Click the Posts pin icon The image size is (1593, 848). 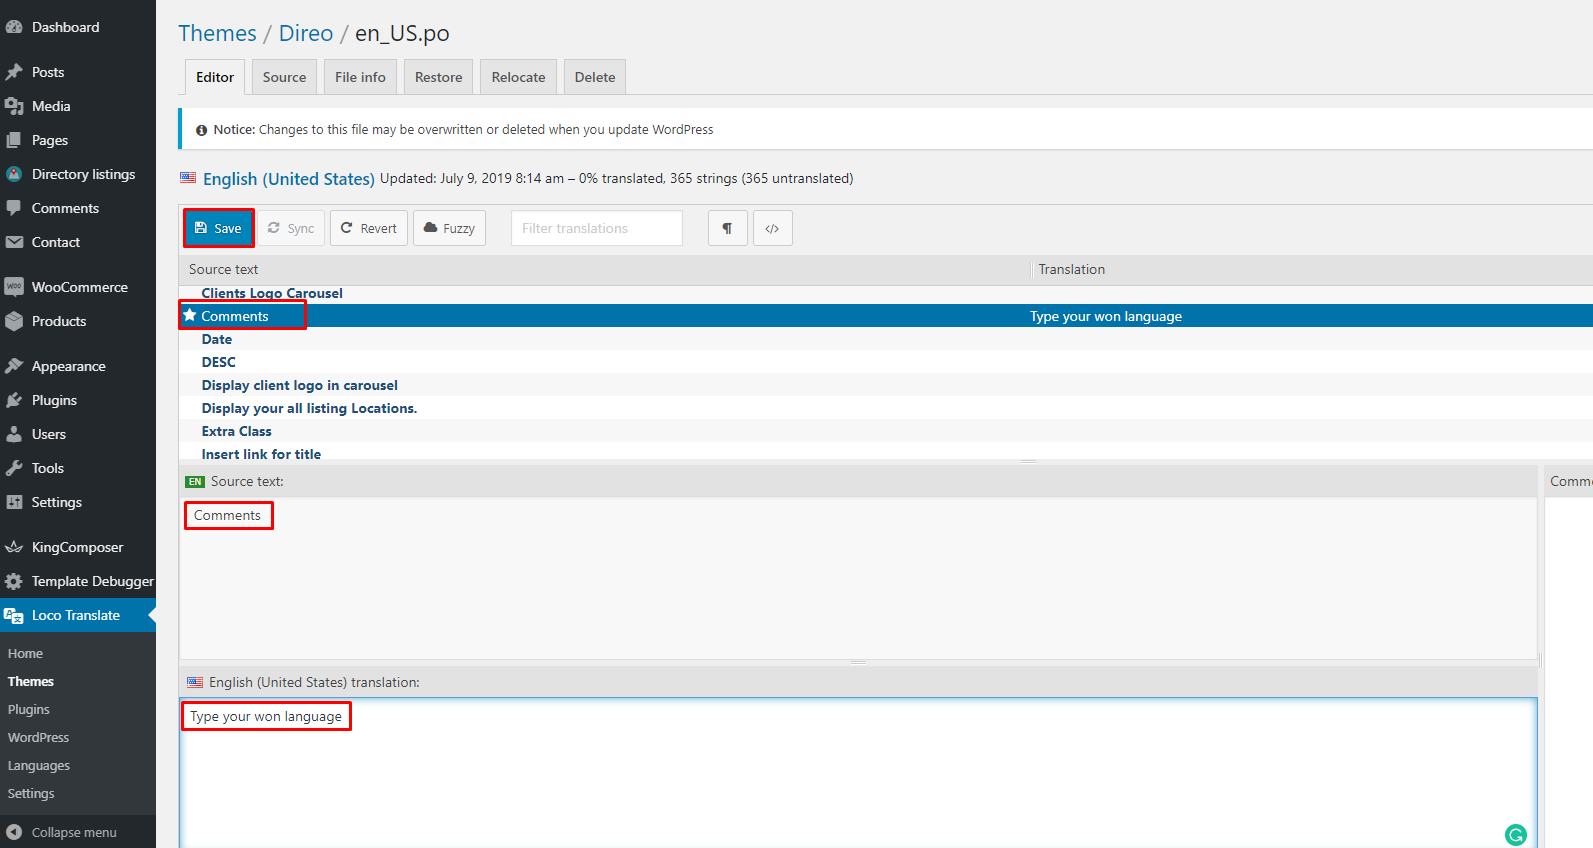point(14,72)
